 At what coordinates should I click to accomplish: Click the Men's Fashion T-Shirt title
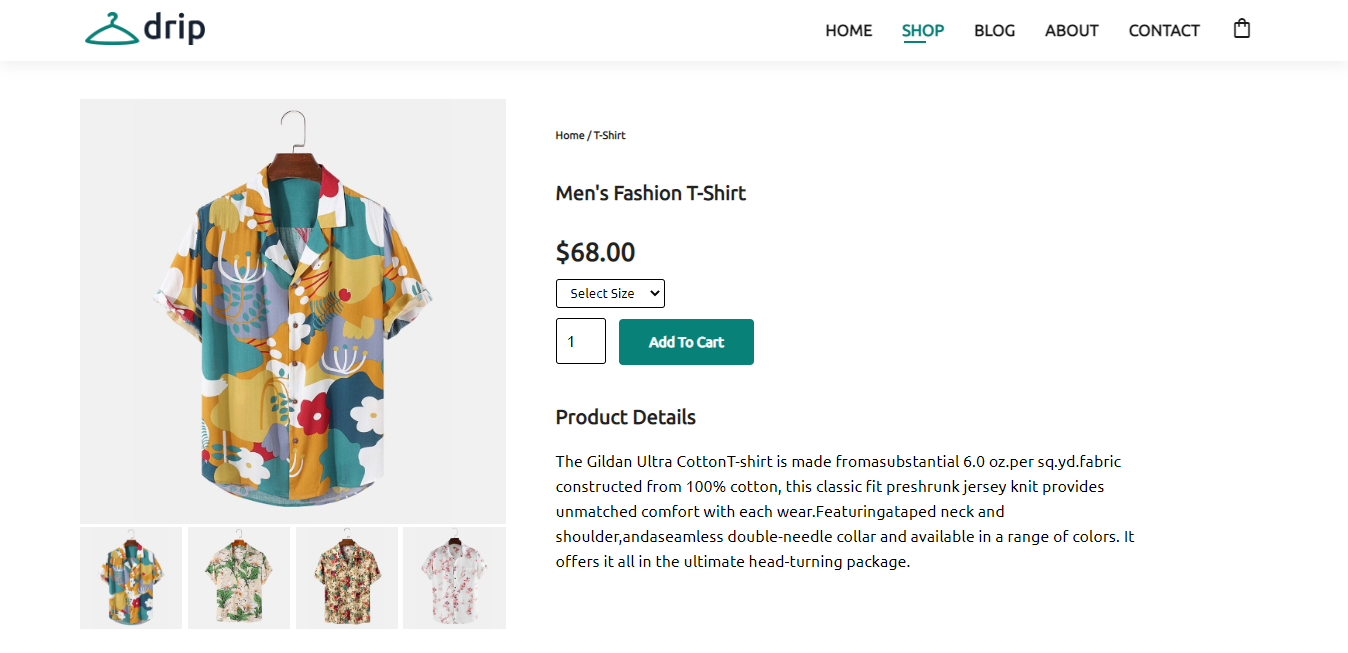pos(651,193)
